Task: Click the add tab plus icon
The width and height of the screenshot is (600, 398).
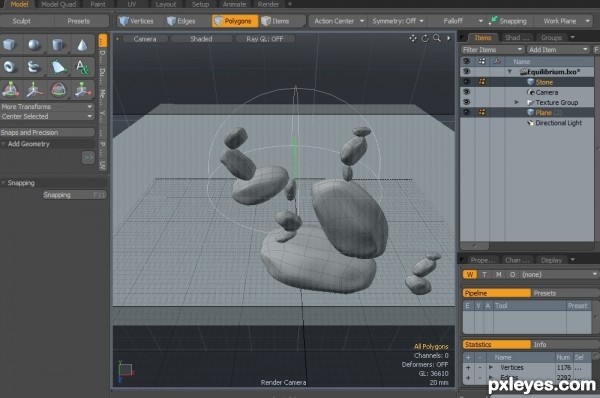Action: pyautogui.click(x=290, y=4)
